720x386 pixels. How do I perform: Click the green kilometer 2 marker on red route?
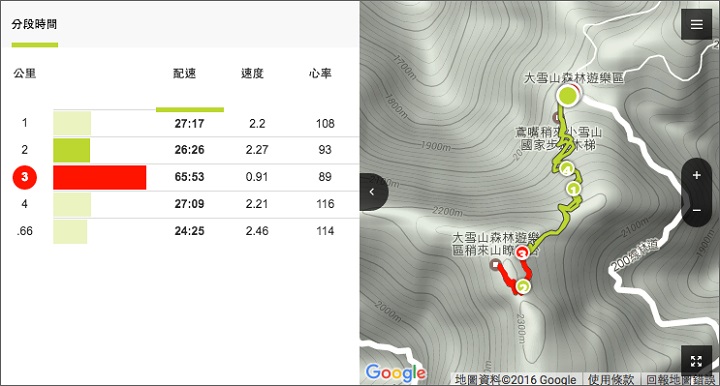pyautogui.click(x=523, y=286)
